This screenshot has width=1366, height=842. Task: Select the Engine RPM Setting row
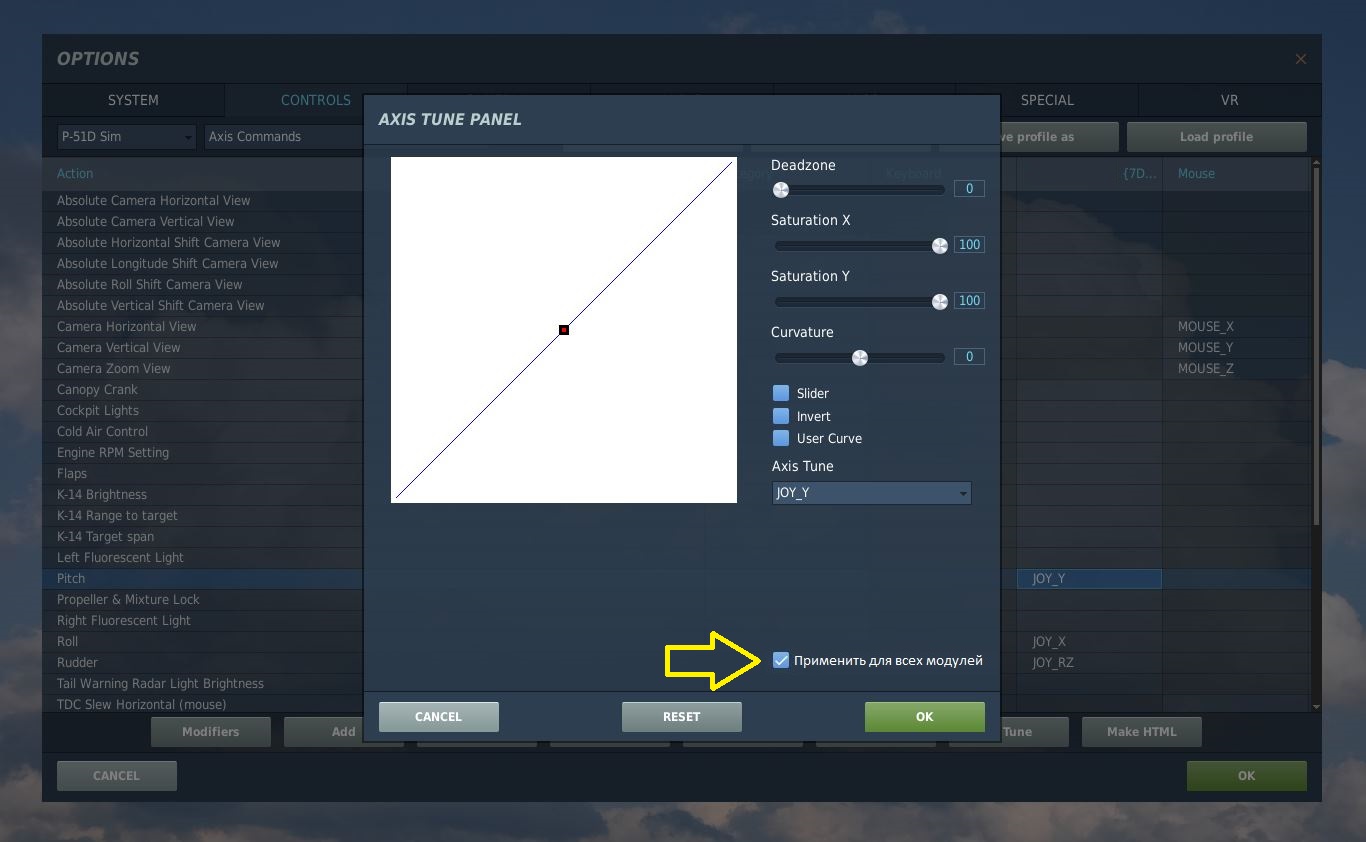[202, 452]
